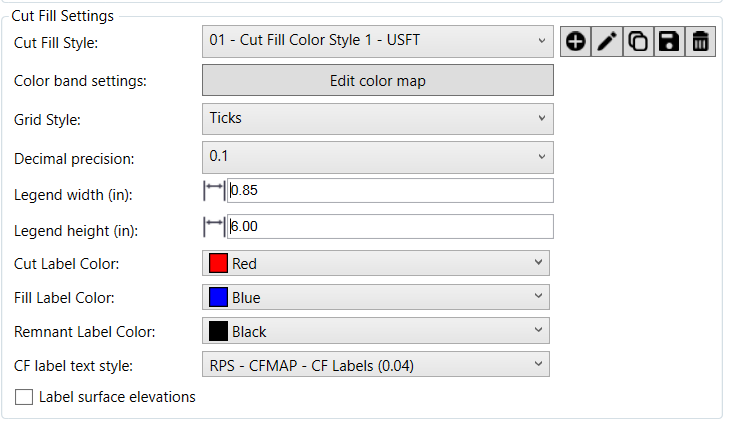The height and width of the screenshot is (441, 732).
Task: Delete the cut fill style with trash icon
Action: 700,42
